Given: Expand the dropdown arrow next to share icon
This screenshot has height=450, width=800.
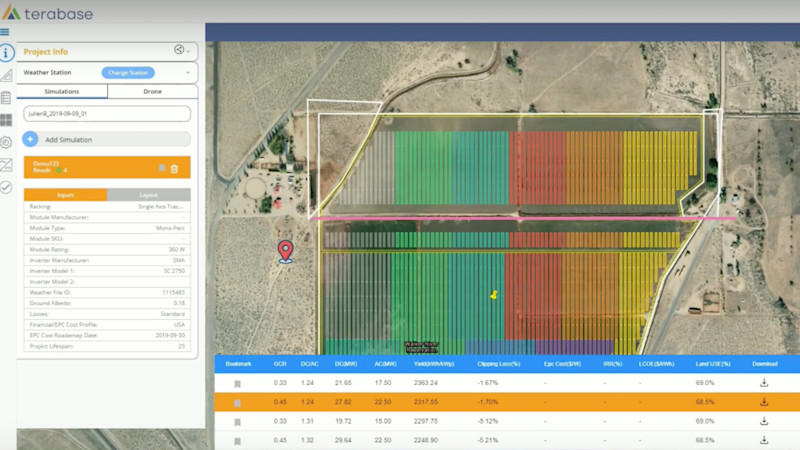Looking at the screenshot, I should click(188, 51).
